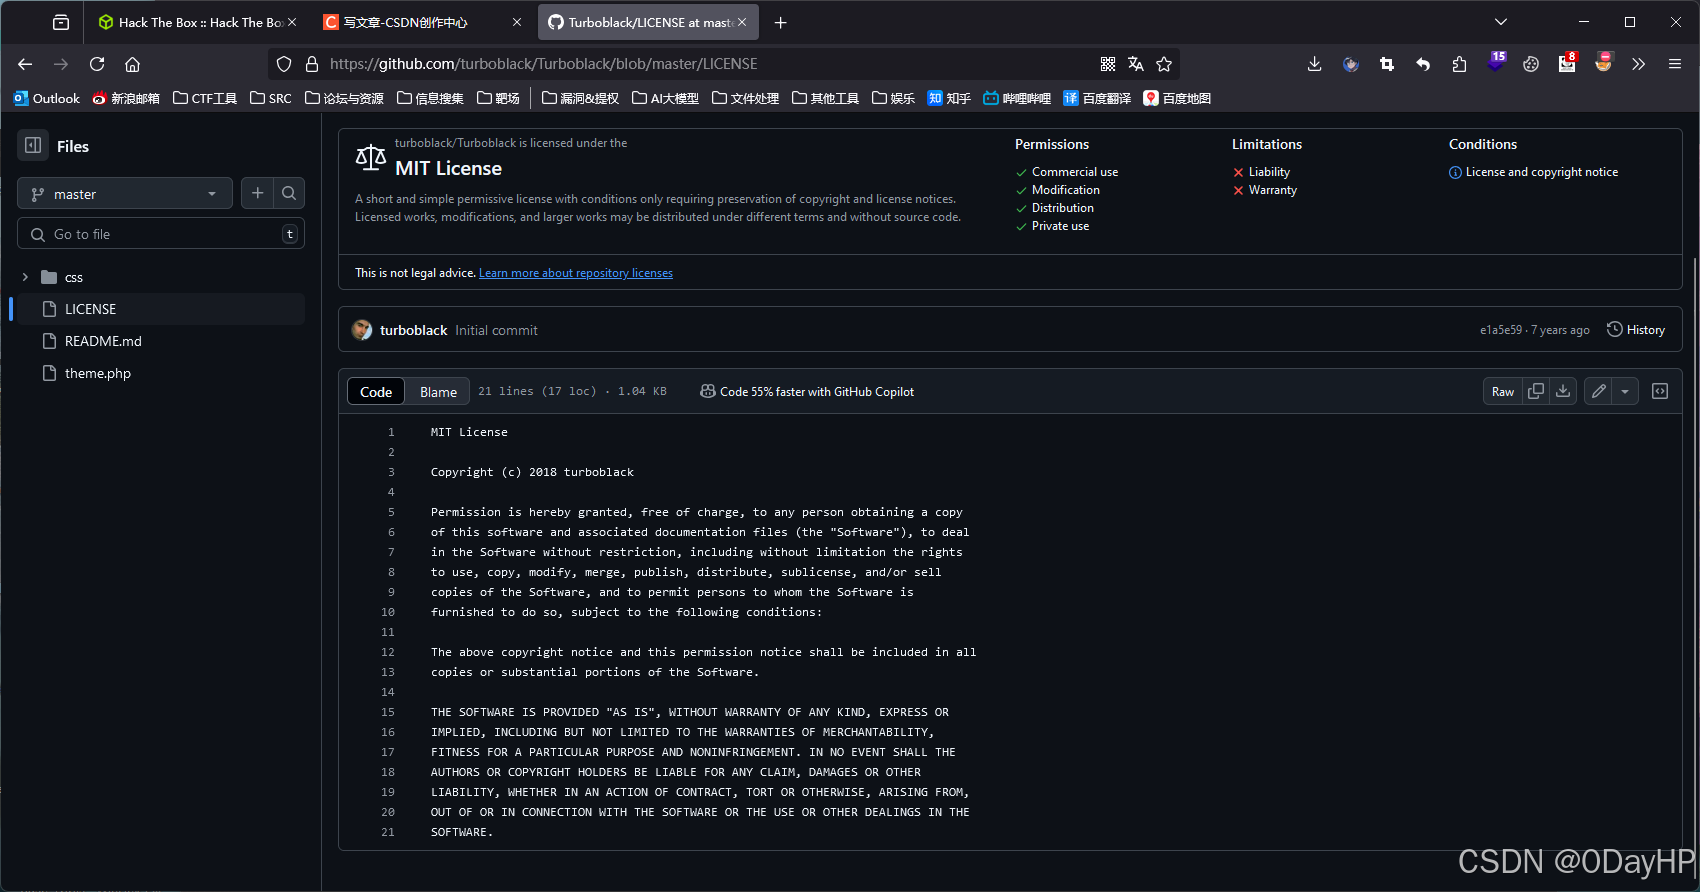
Task: Open 信息搜集 bookmark folder
Action: (430, 98)
